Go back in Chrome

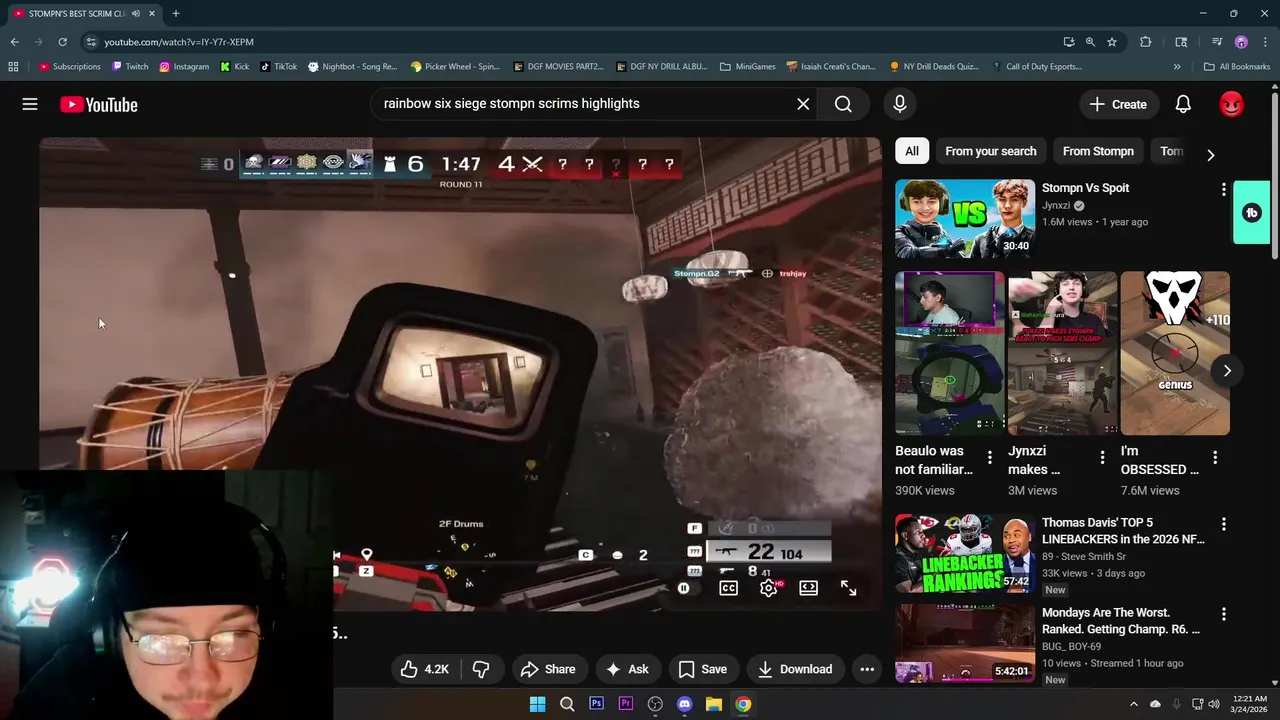click(14, 42)
